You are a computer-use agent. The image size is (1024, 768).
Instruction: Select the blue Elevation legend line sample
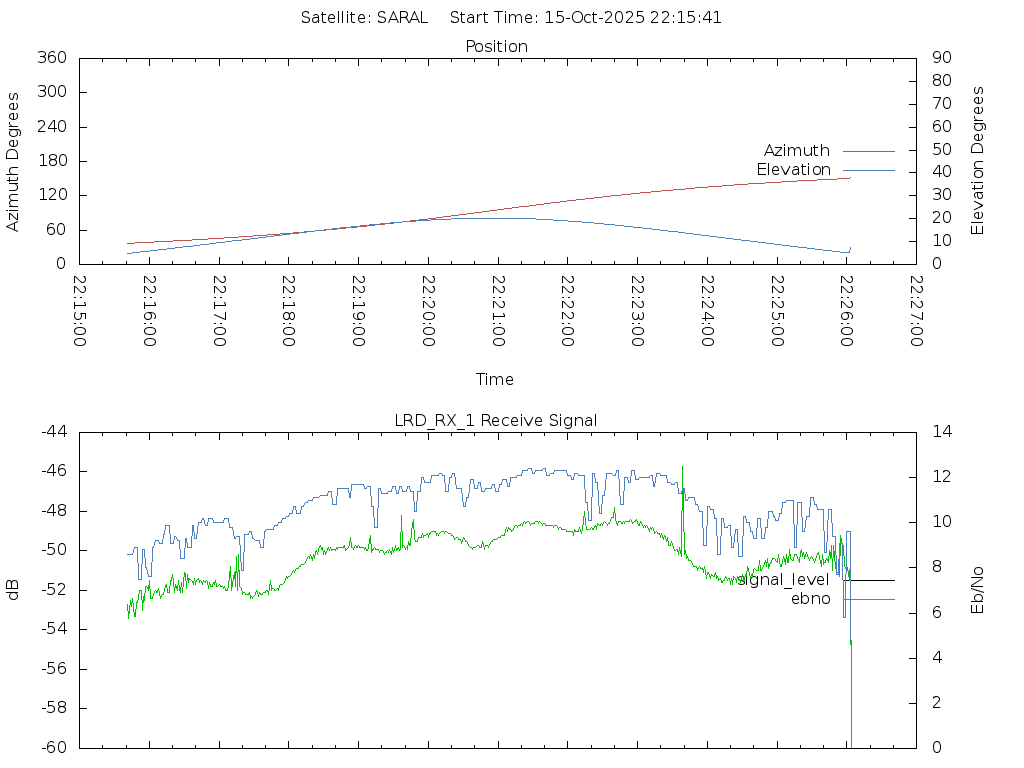coord(868,170)
